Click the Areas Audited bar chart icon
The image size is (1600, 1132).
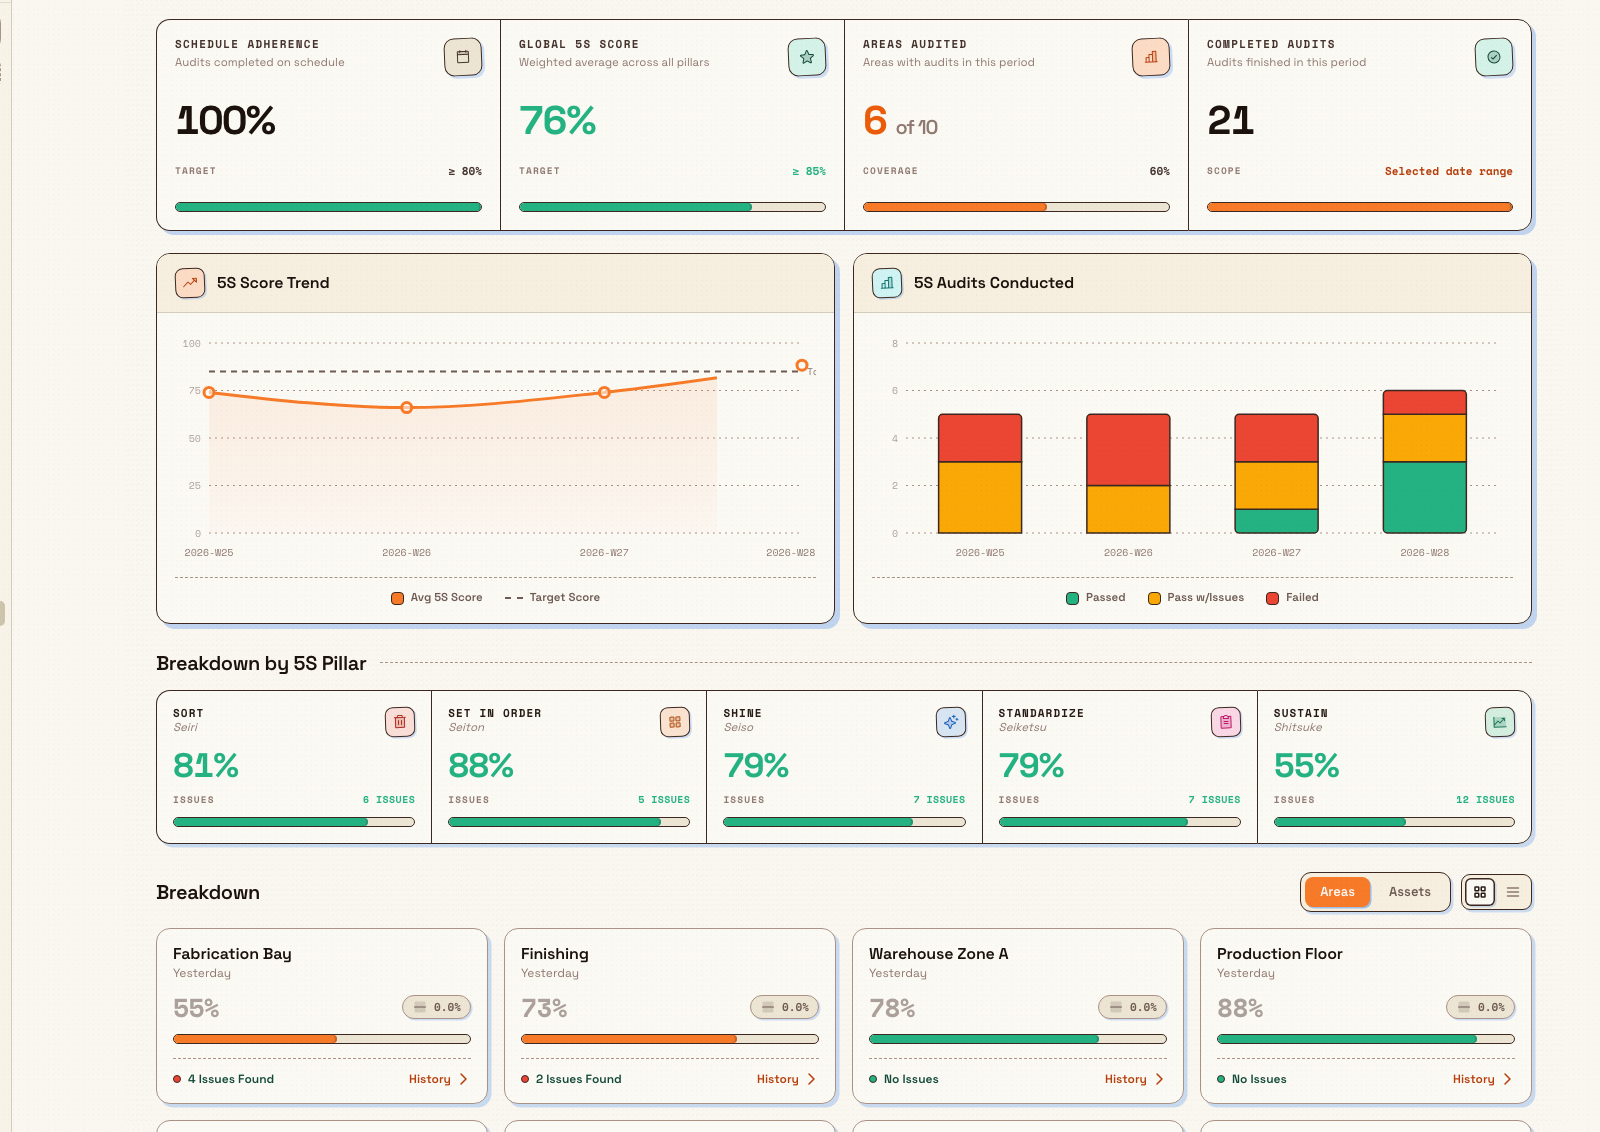pyautogui.click(x=1151, y=57)
